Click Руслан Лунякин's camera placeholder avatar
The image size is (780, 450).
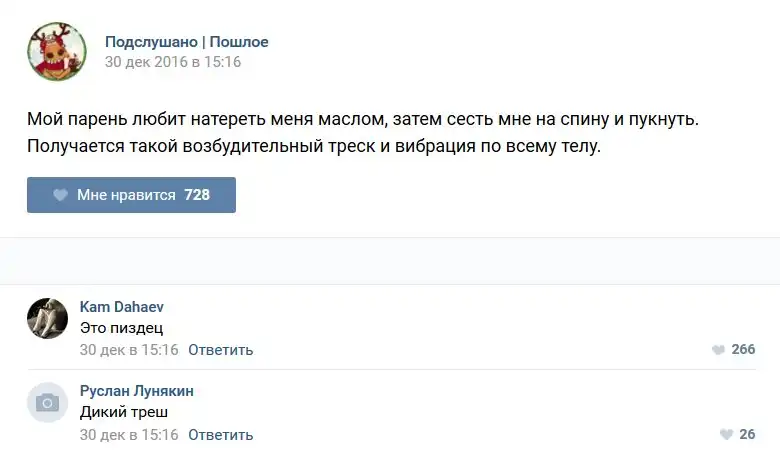[47, 402]
